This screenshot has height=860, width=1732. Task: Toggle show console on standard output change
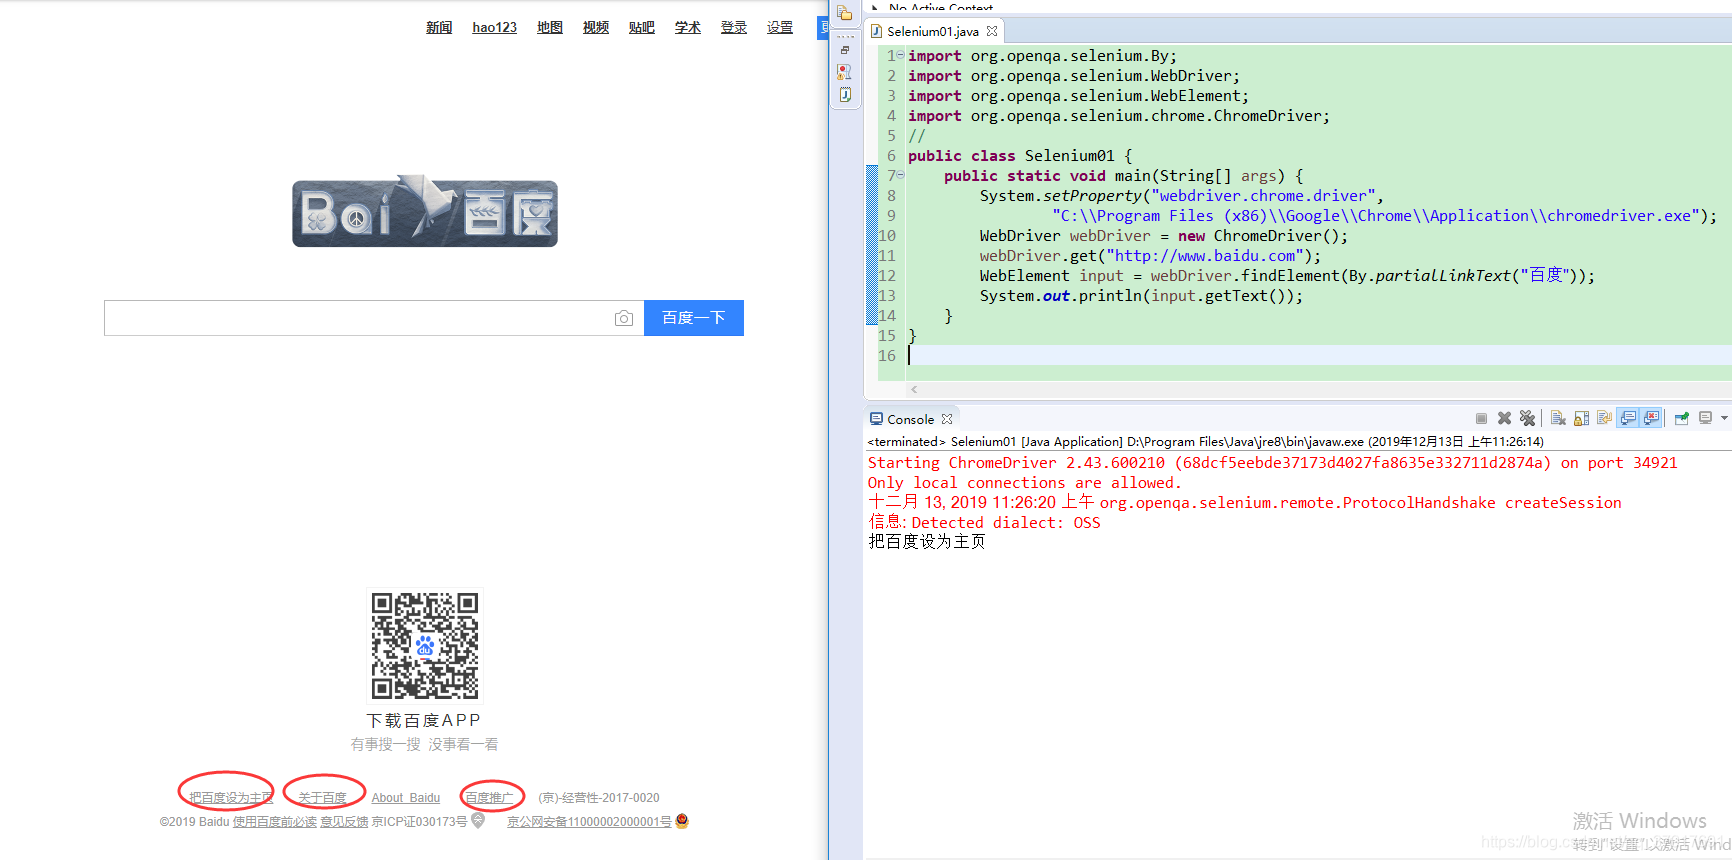pyautogui.click(x=1628, y=419)
